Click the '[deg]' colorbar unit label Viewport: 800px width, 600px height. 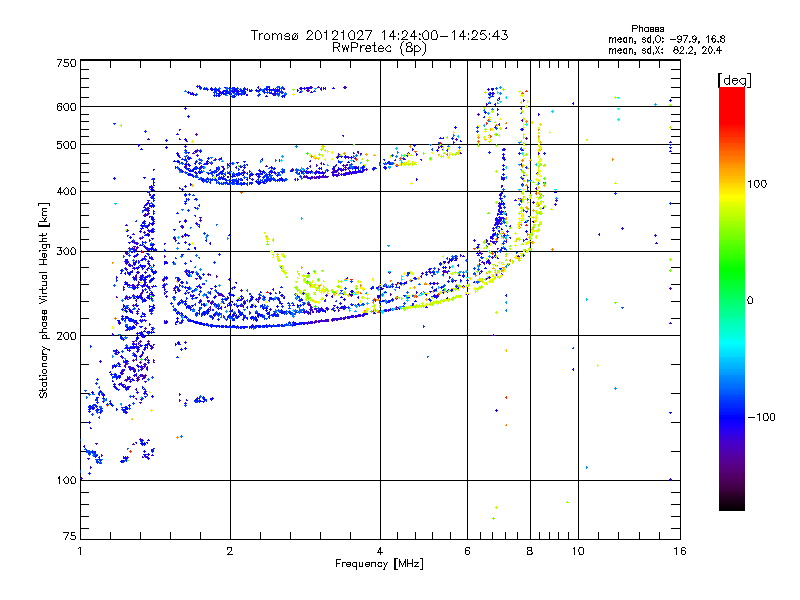coord(734,80)
